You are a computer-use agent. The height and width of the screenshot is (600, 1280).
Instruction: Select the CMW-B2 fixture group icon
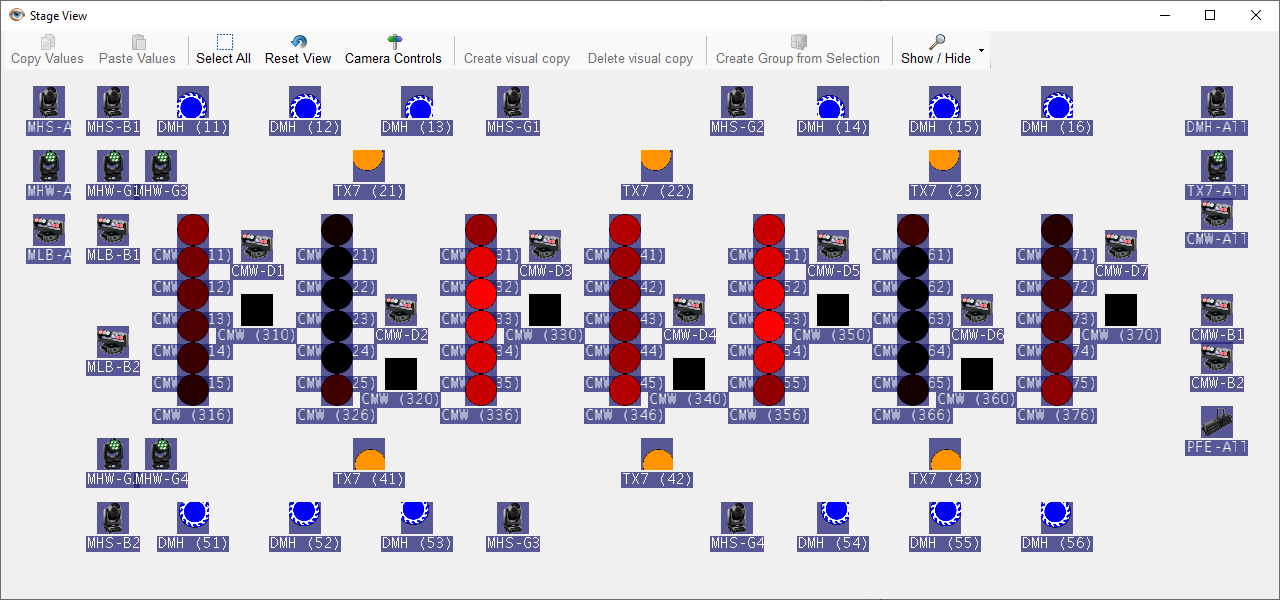(1217, 358)
